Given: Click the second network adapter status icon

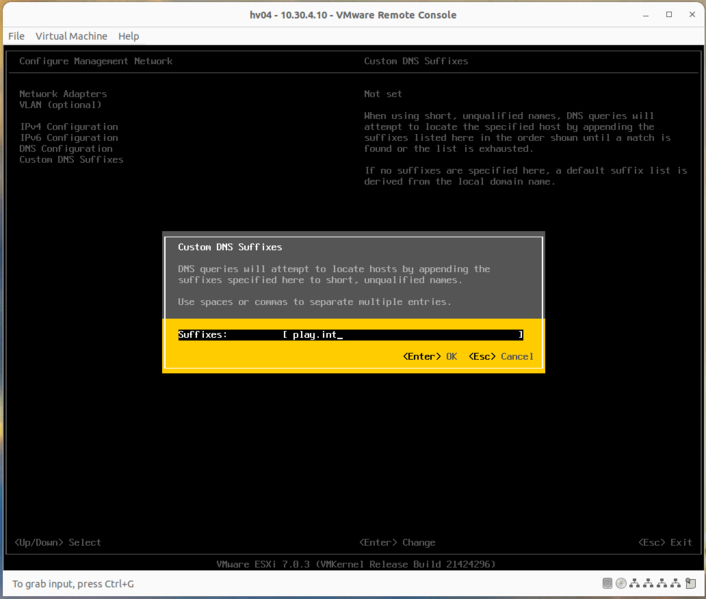Looking at the screenshot, I should point(649,583).
